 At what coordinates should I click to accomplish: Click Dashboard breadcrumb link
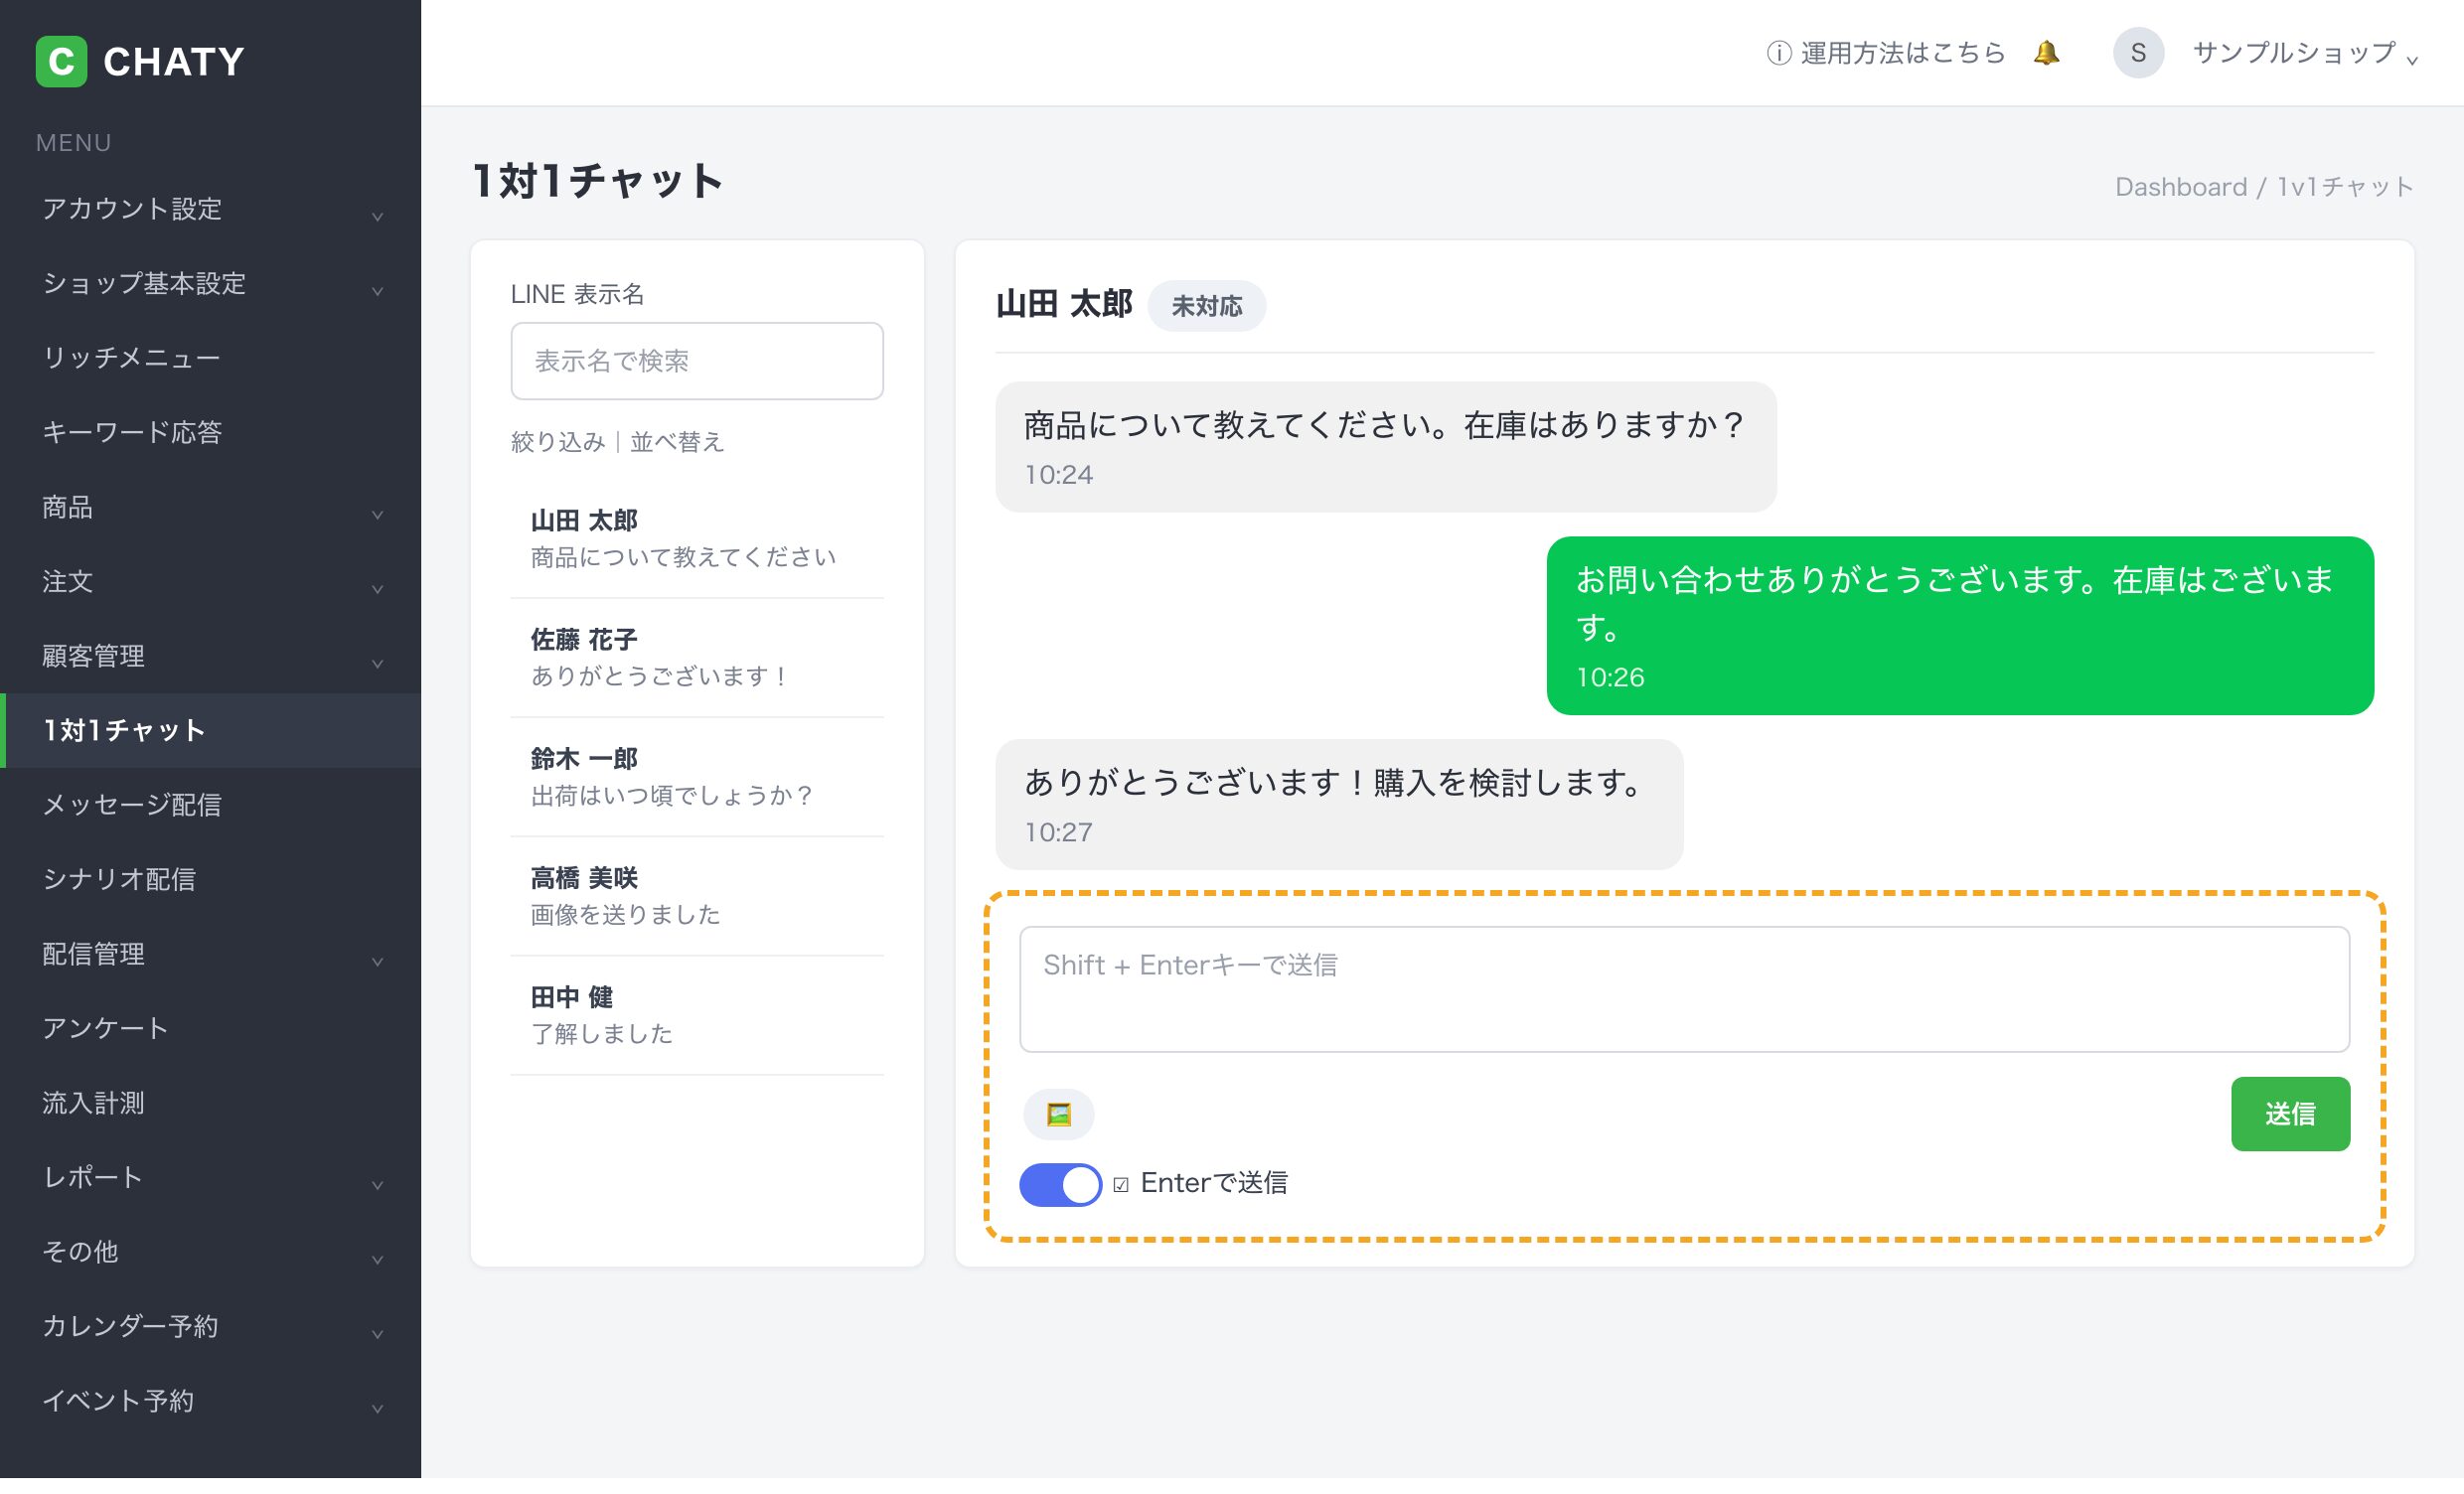[2181, 187]
